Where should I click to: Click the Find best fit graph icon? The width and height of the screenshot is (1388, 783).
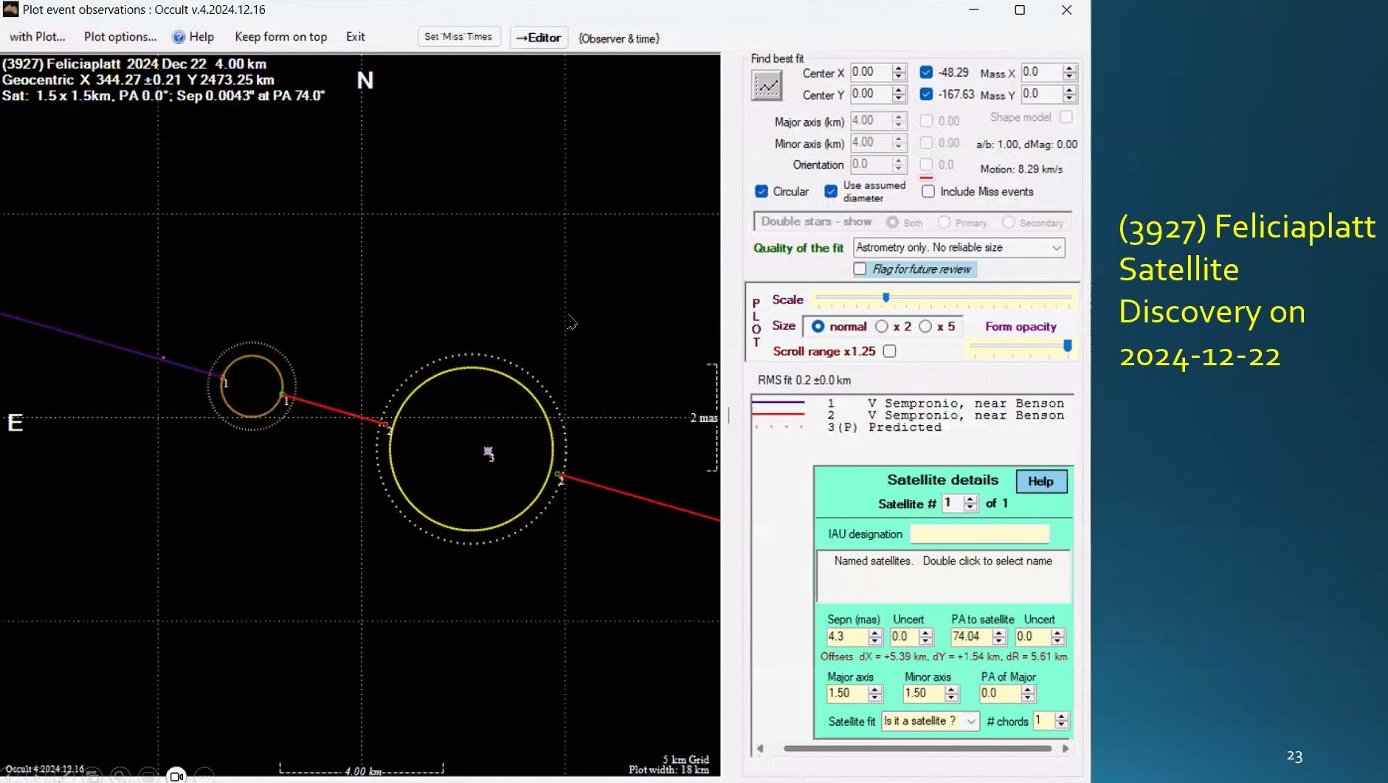tap(767, 86)
